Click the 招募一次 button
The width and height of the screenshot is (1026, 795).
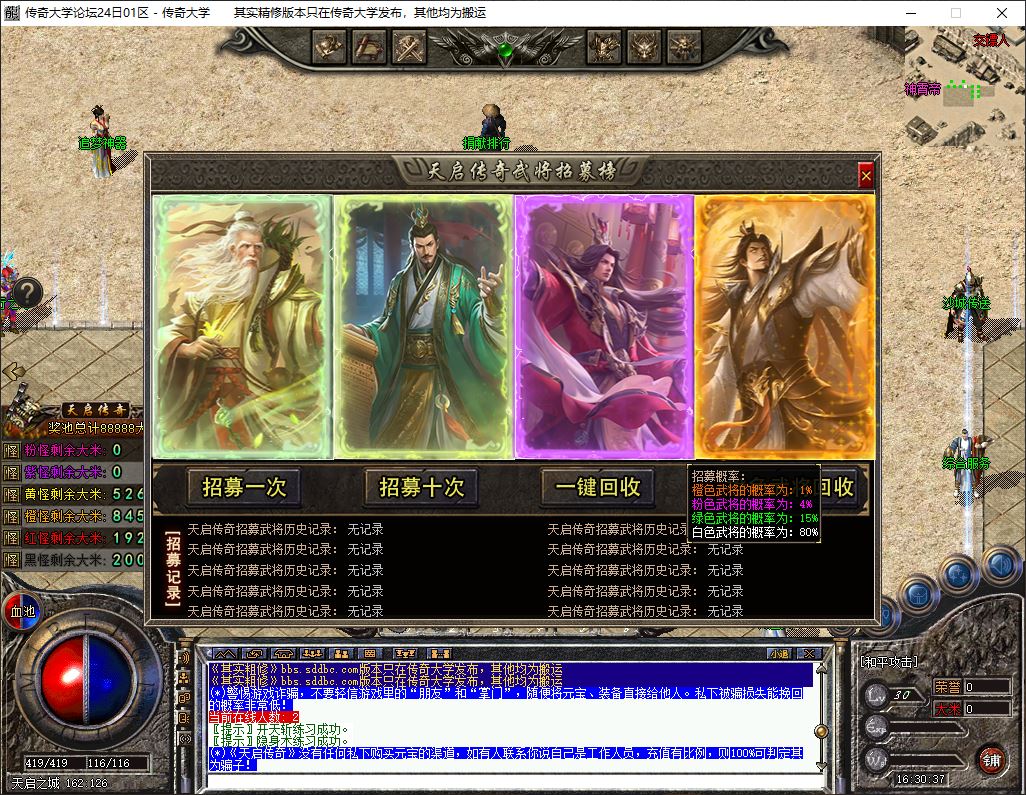pyautogui.click(x=243, y=487)
